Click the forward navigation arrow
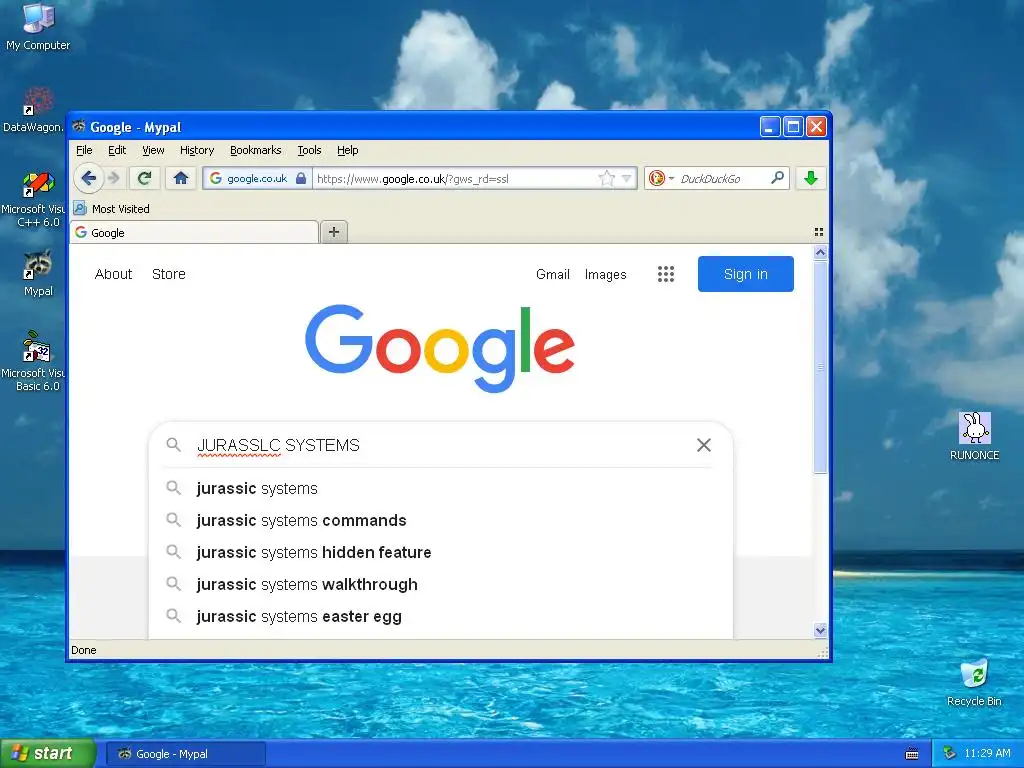The height and width of the screenshot is (768, 1024). (x=114, y=178)
